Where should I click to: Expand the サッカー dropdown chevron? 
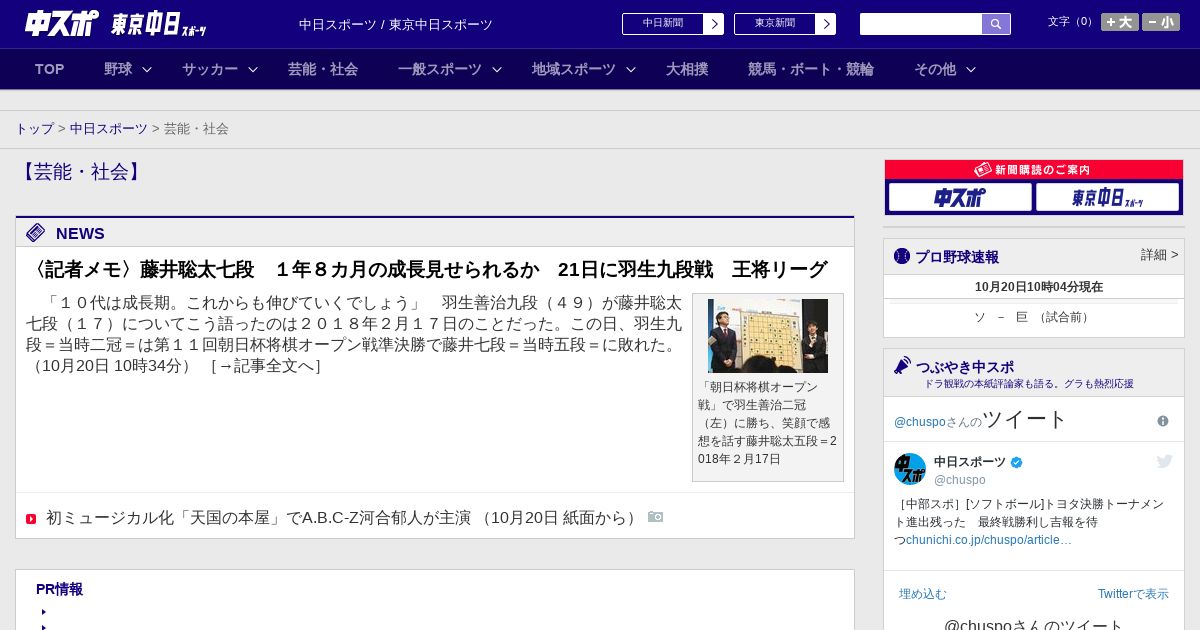[x=253, y=69]
